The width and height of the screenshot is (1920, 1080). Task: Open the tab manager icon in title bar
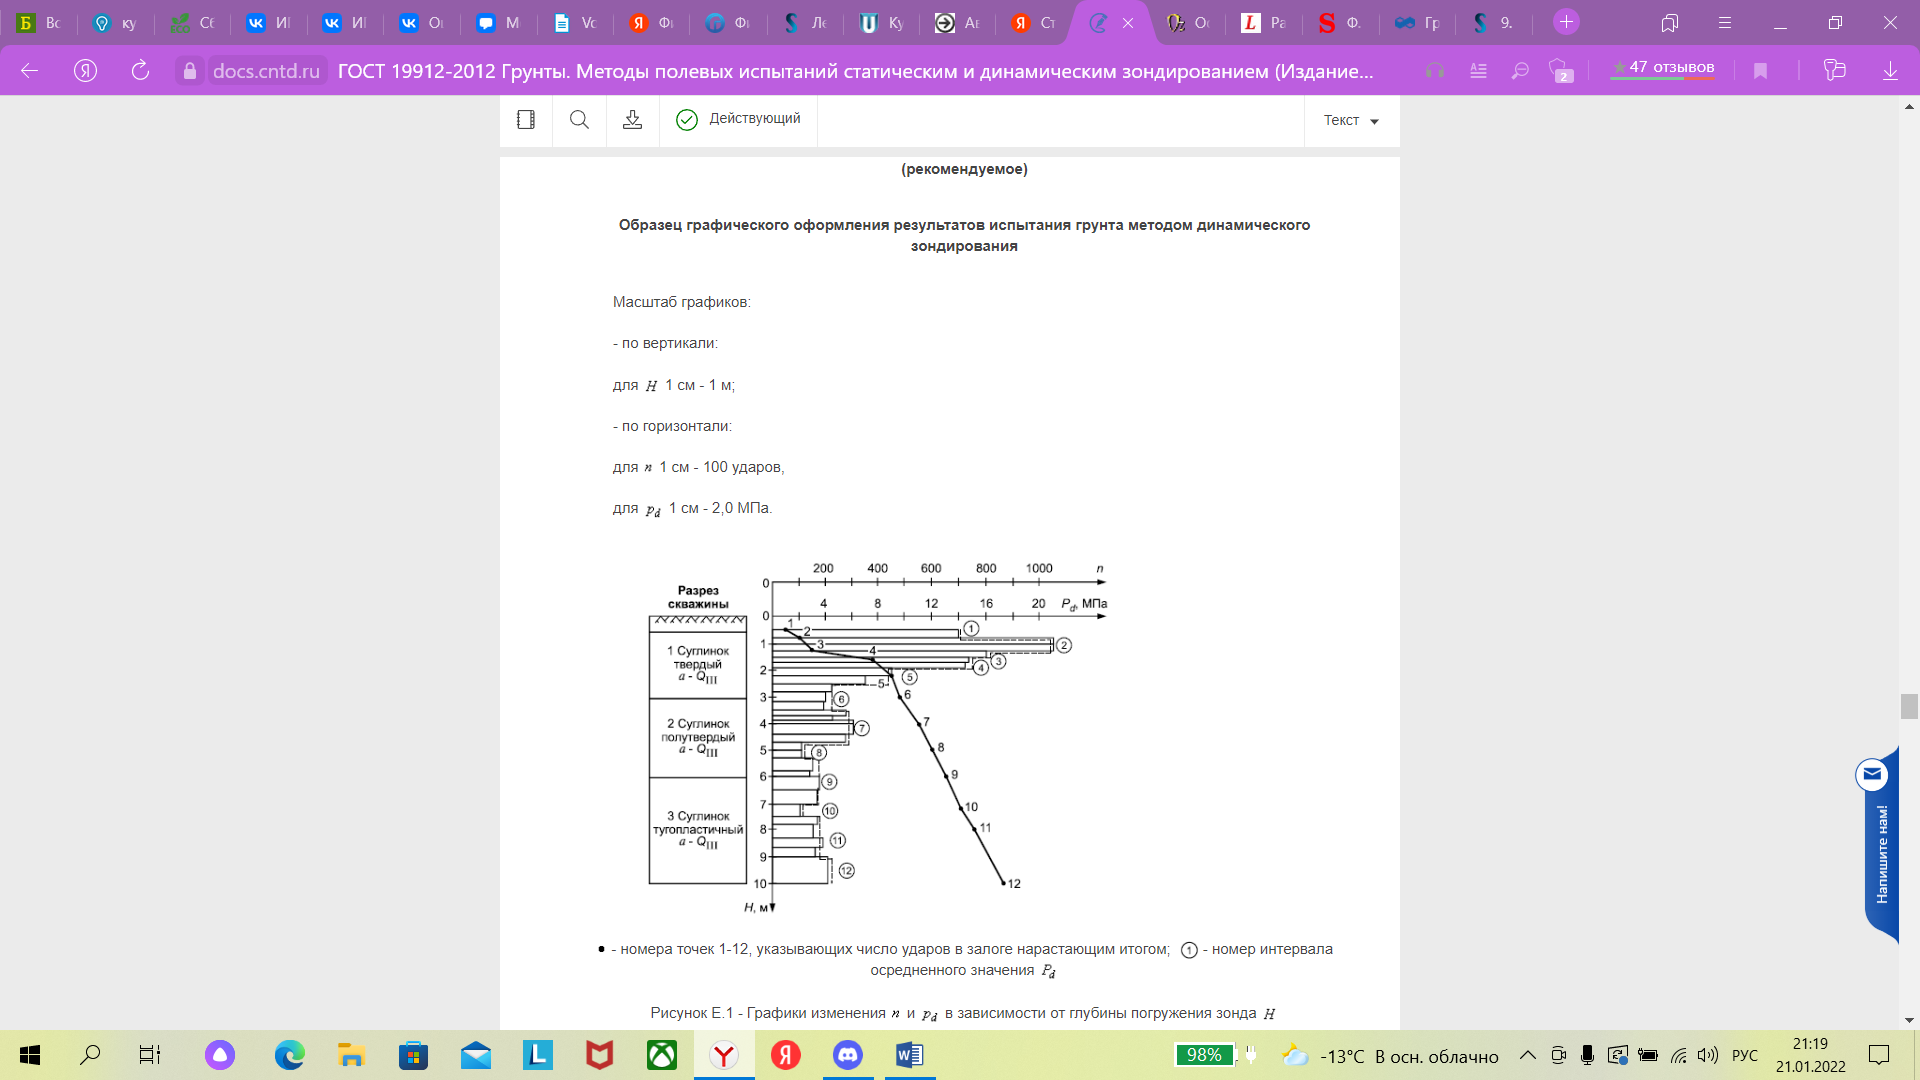pos(1670,23)
